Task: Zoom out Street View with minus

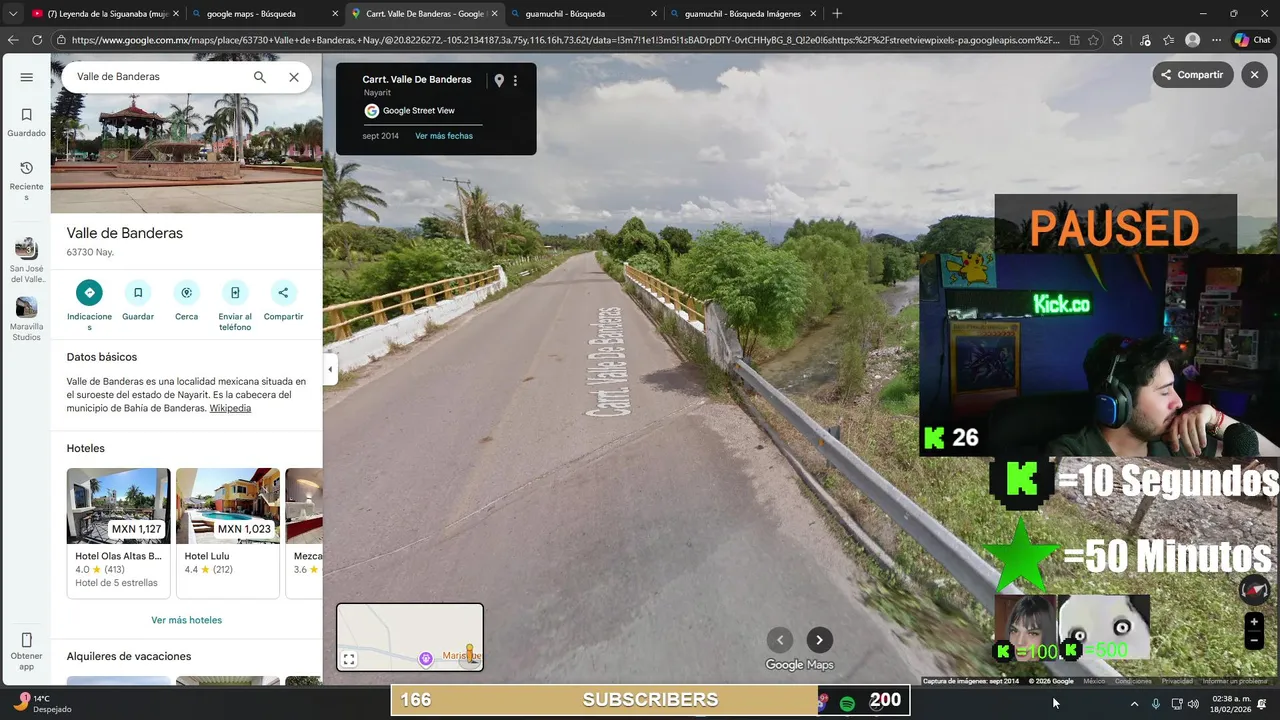Action: pos(1254,641)
